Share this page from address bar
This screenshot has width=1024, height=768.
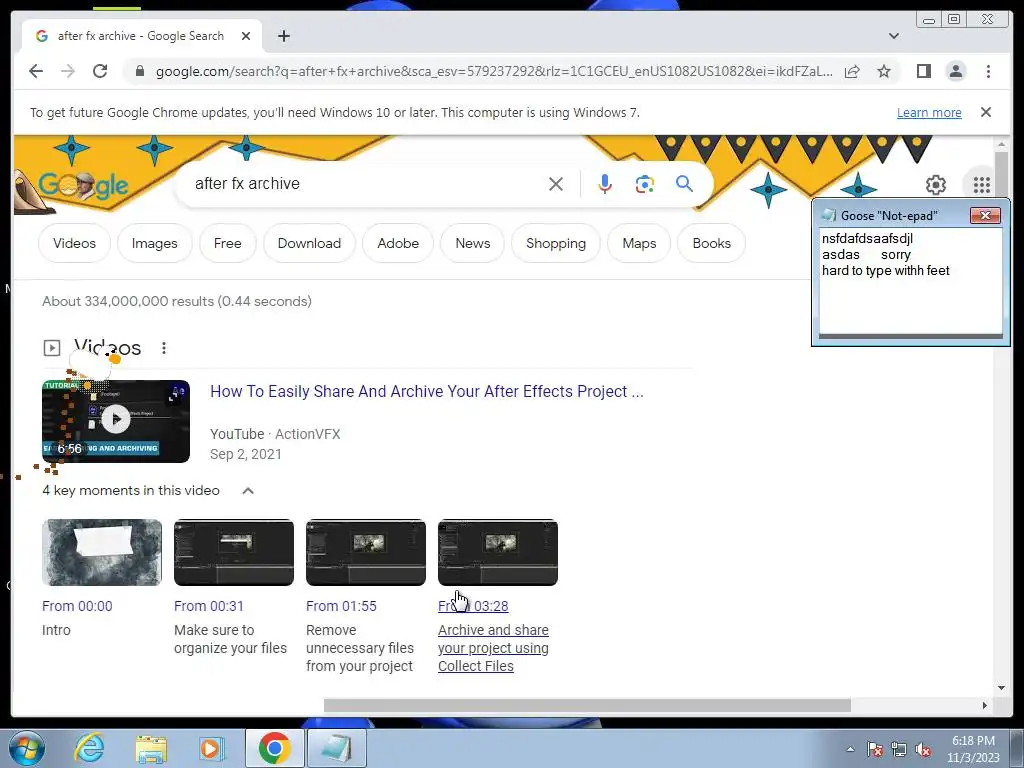pyautogui.click(x=852, y=71)
